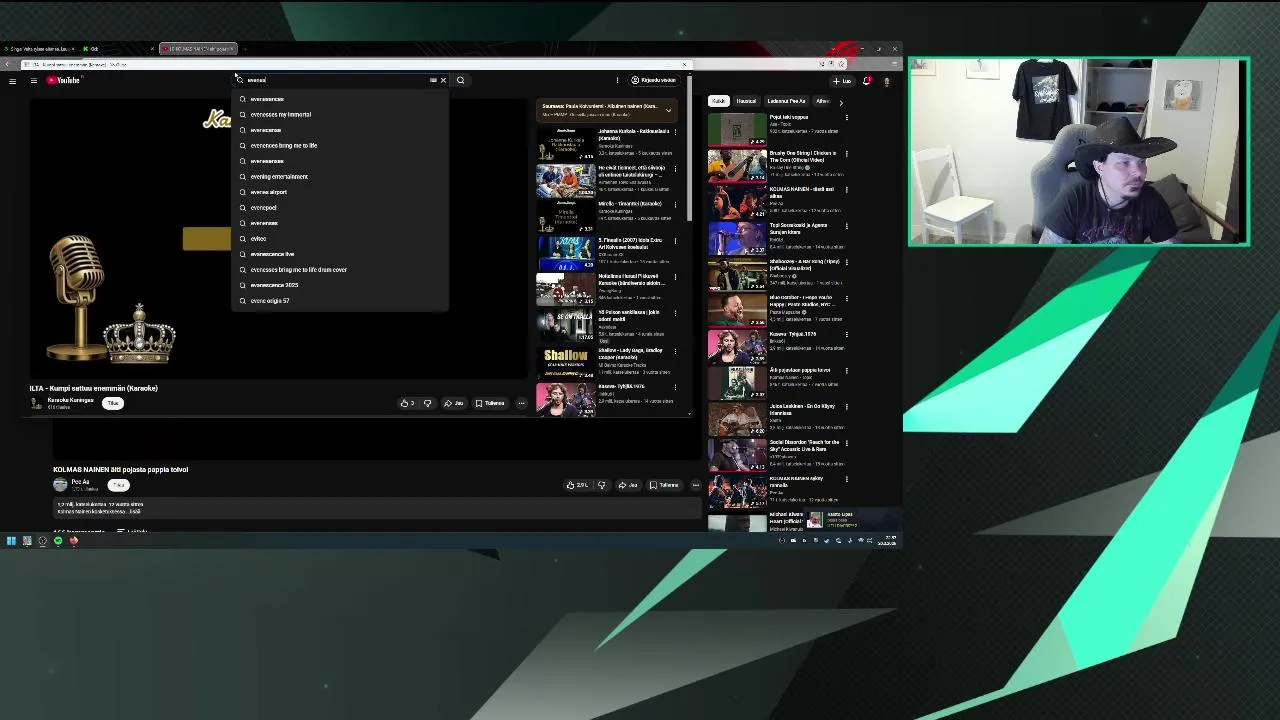
Task: Dislike the KOLMAS NAINEN video
Action: pos(601,485)
